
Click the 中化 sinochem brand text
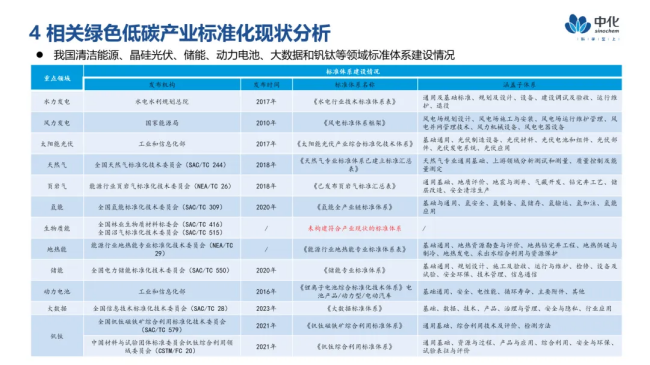click(x=607, y=24)
